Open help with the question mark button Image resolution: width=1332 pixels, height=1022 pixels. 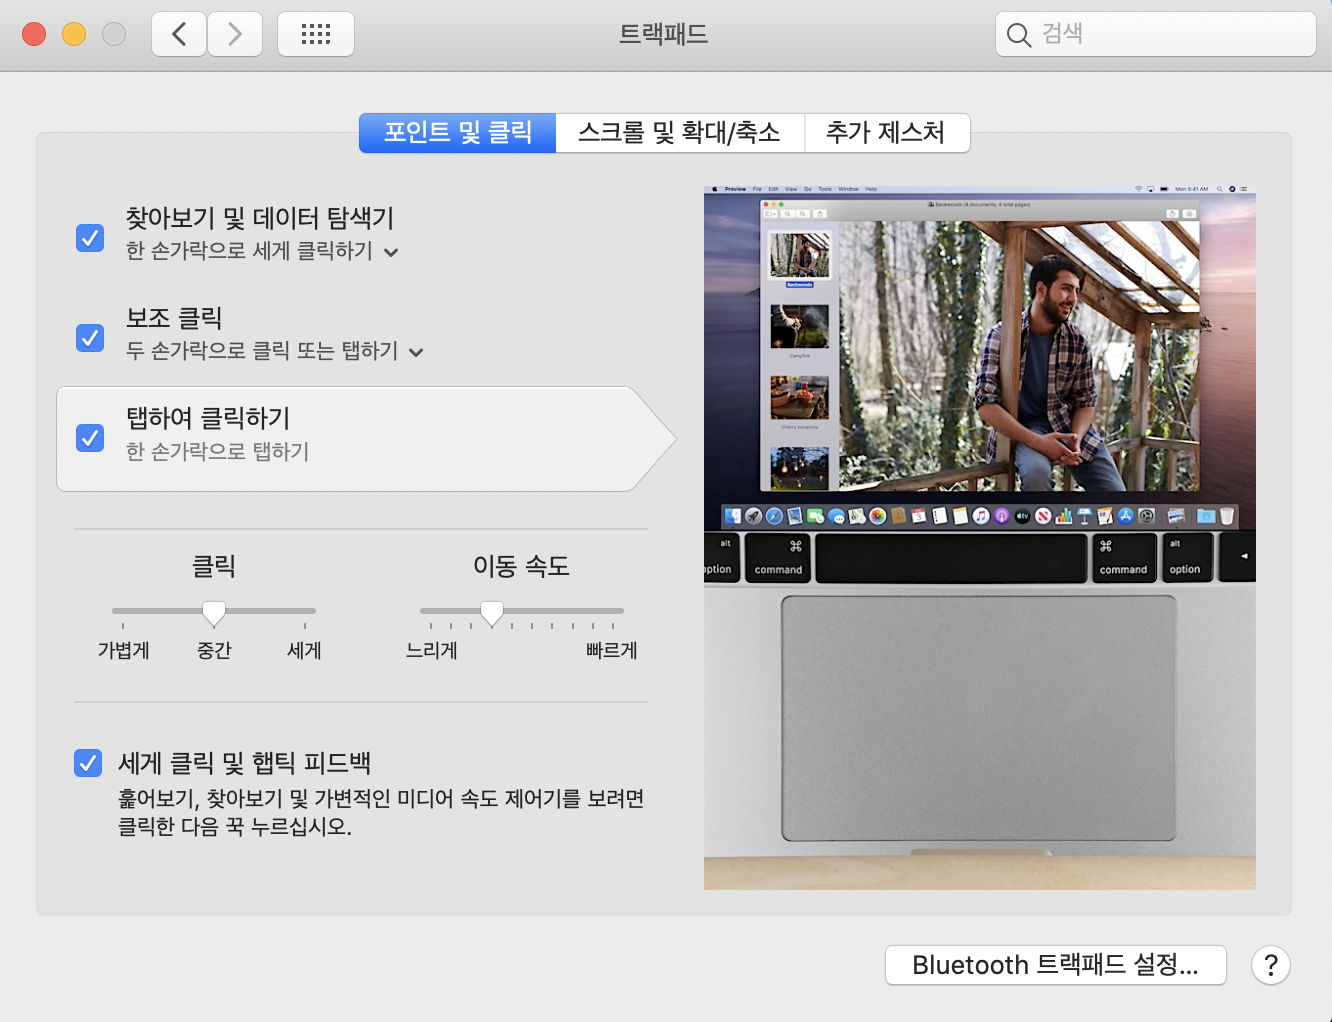[x=1271, y=965]
